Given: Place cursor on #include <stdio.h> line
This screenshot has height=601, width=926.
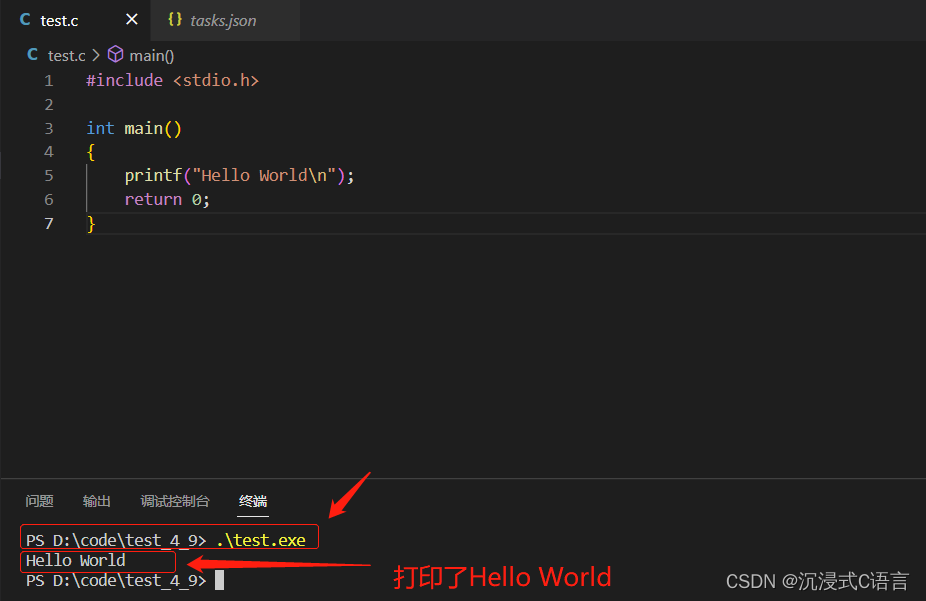Looking at the screenshot, I should coord(172,80).
